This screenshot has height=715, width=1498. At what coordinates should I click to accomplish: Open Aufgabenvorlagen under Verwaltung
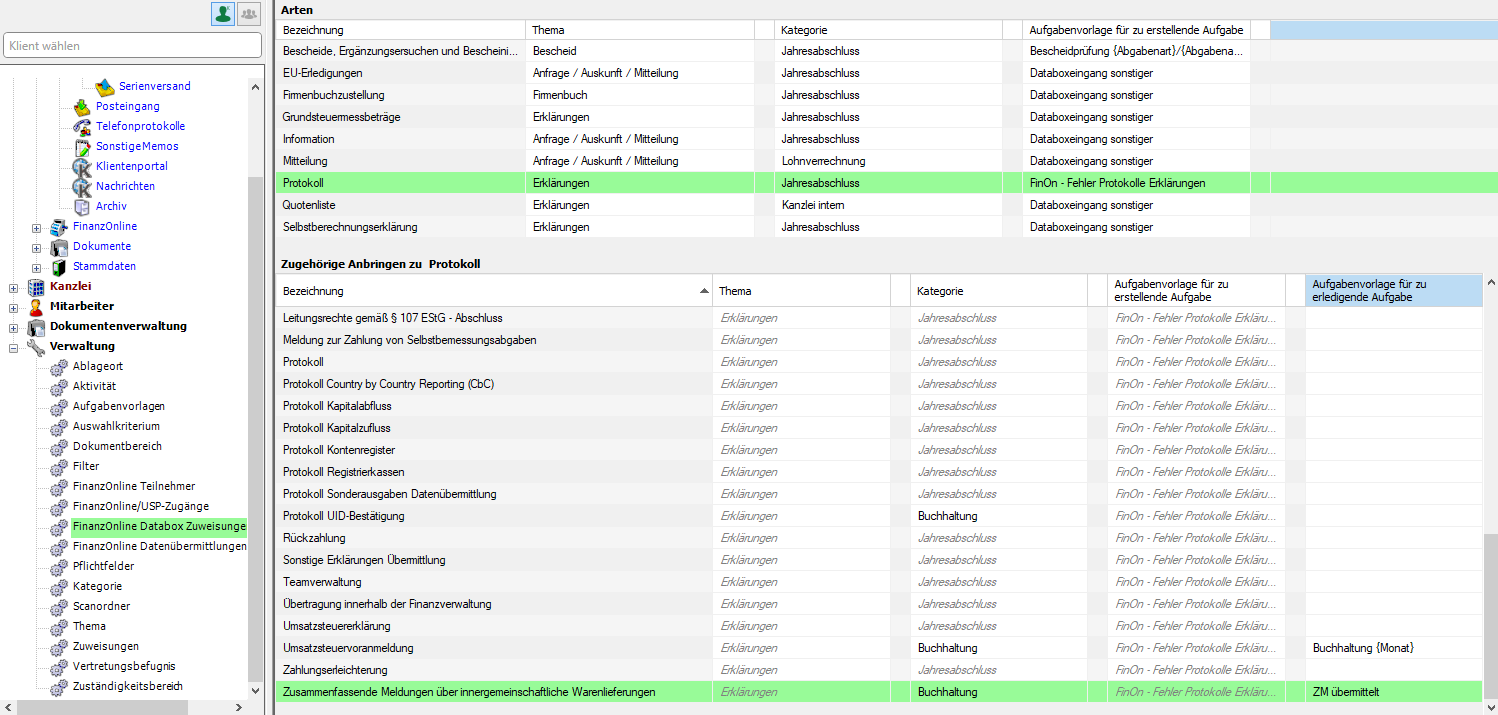click(x=118, y=406)
